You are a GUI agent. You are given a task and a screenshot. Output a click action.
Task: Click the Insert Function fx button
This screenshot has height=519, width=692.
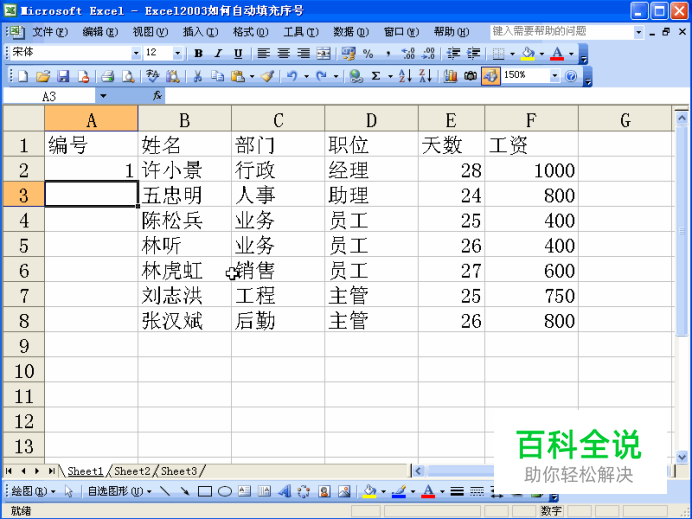157,96
